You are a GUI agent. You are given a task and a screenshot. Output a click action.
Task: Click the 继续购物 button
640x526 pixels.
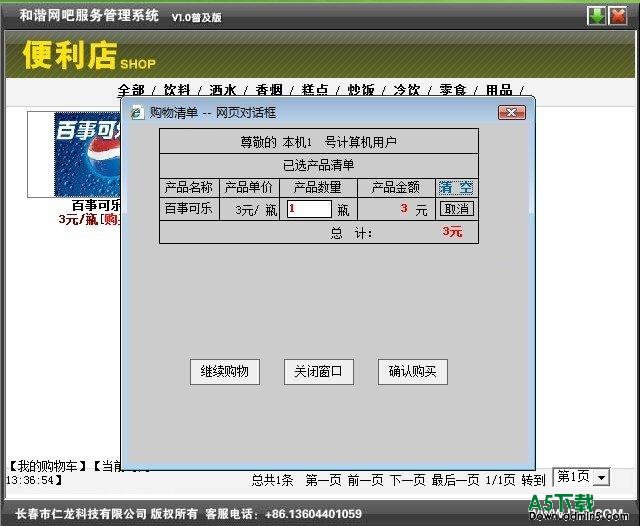coord(224,372)
